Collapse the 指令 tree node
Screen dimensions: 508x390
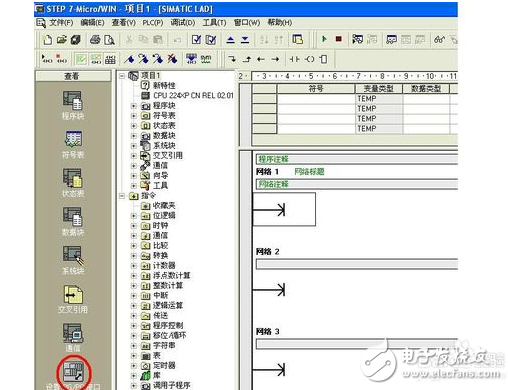point(122,196)
